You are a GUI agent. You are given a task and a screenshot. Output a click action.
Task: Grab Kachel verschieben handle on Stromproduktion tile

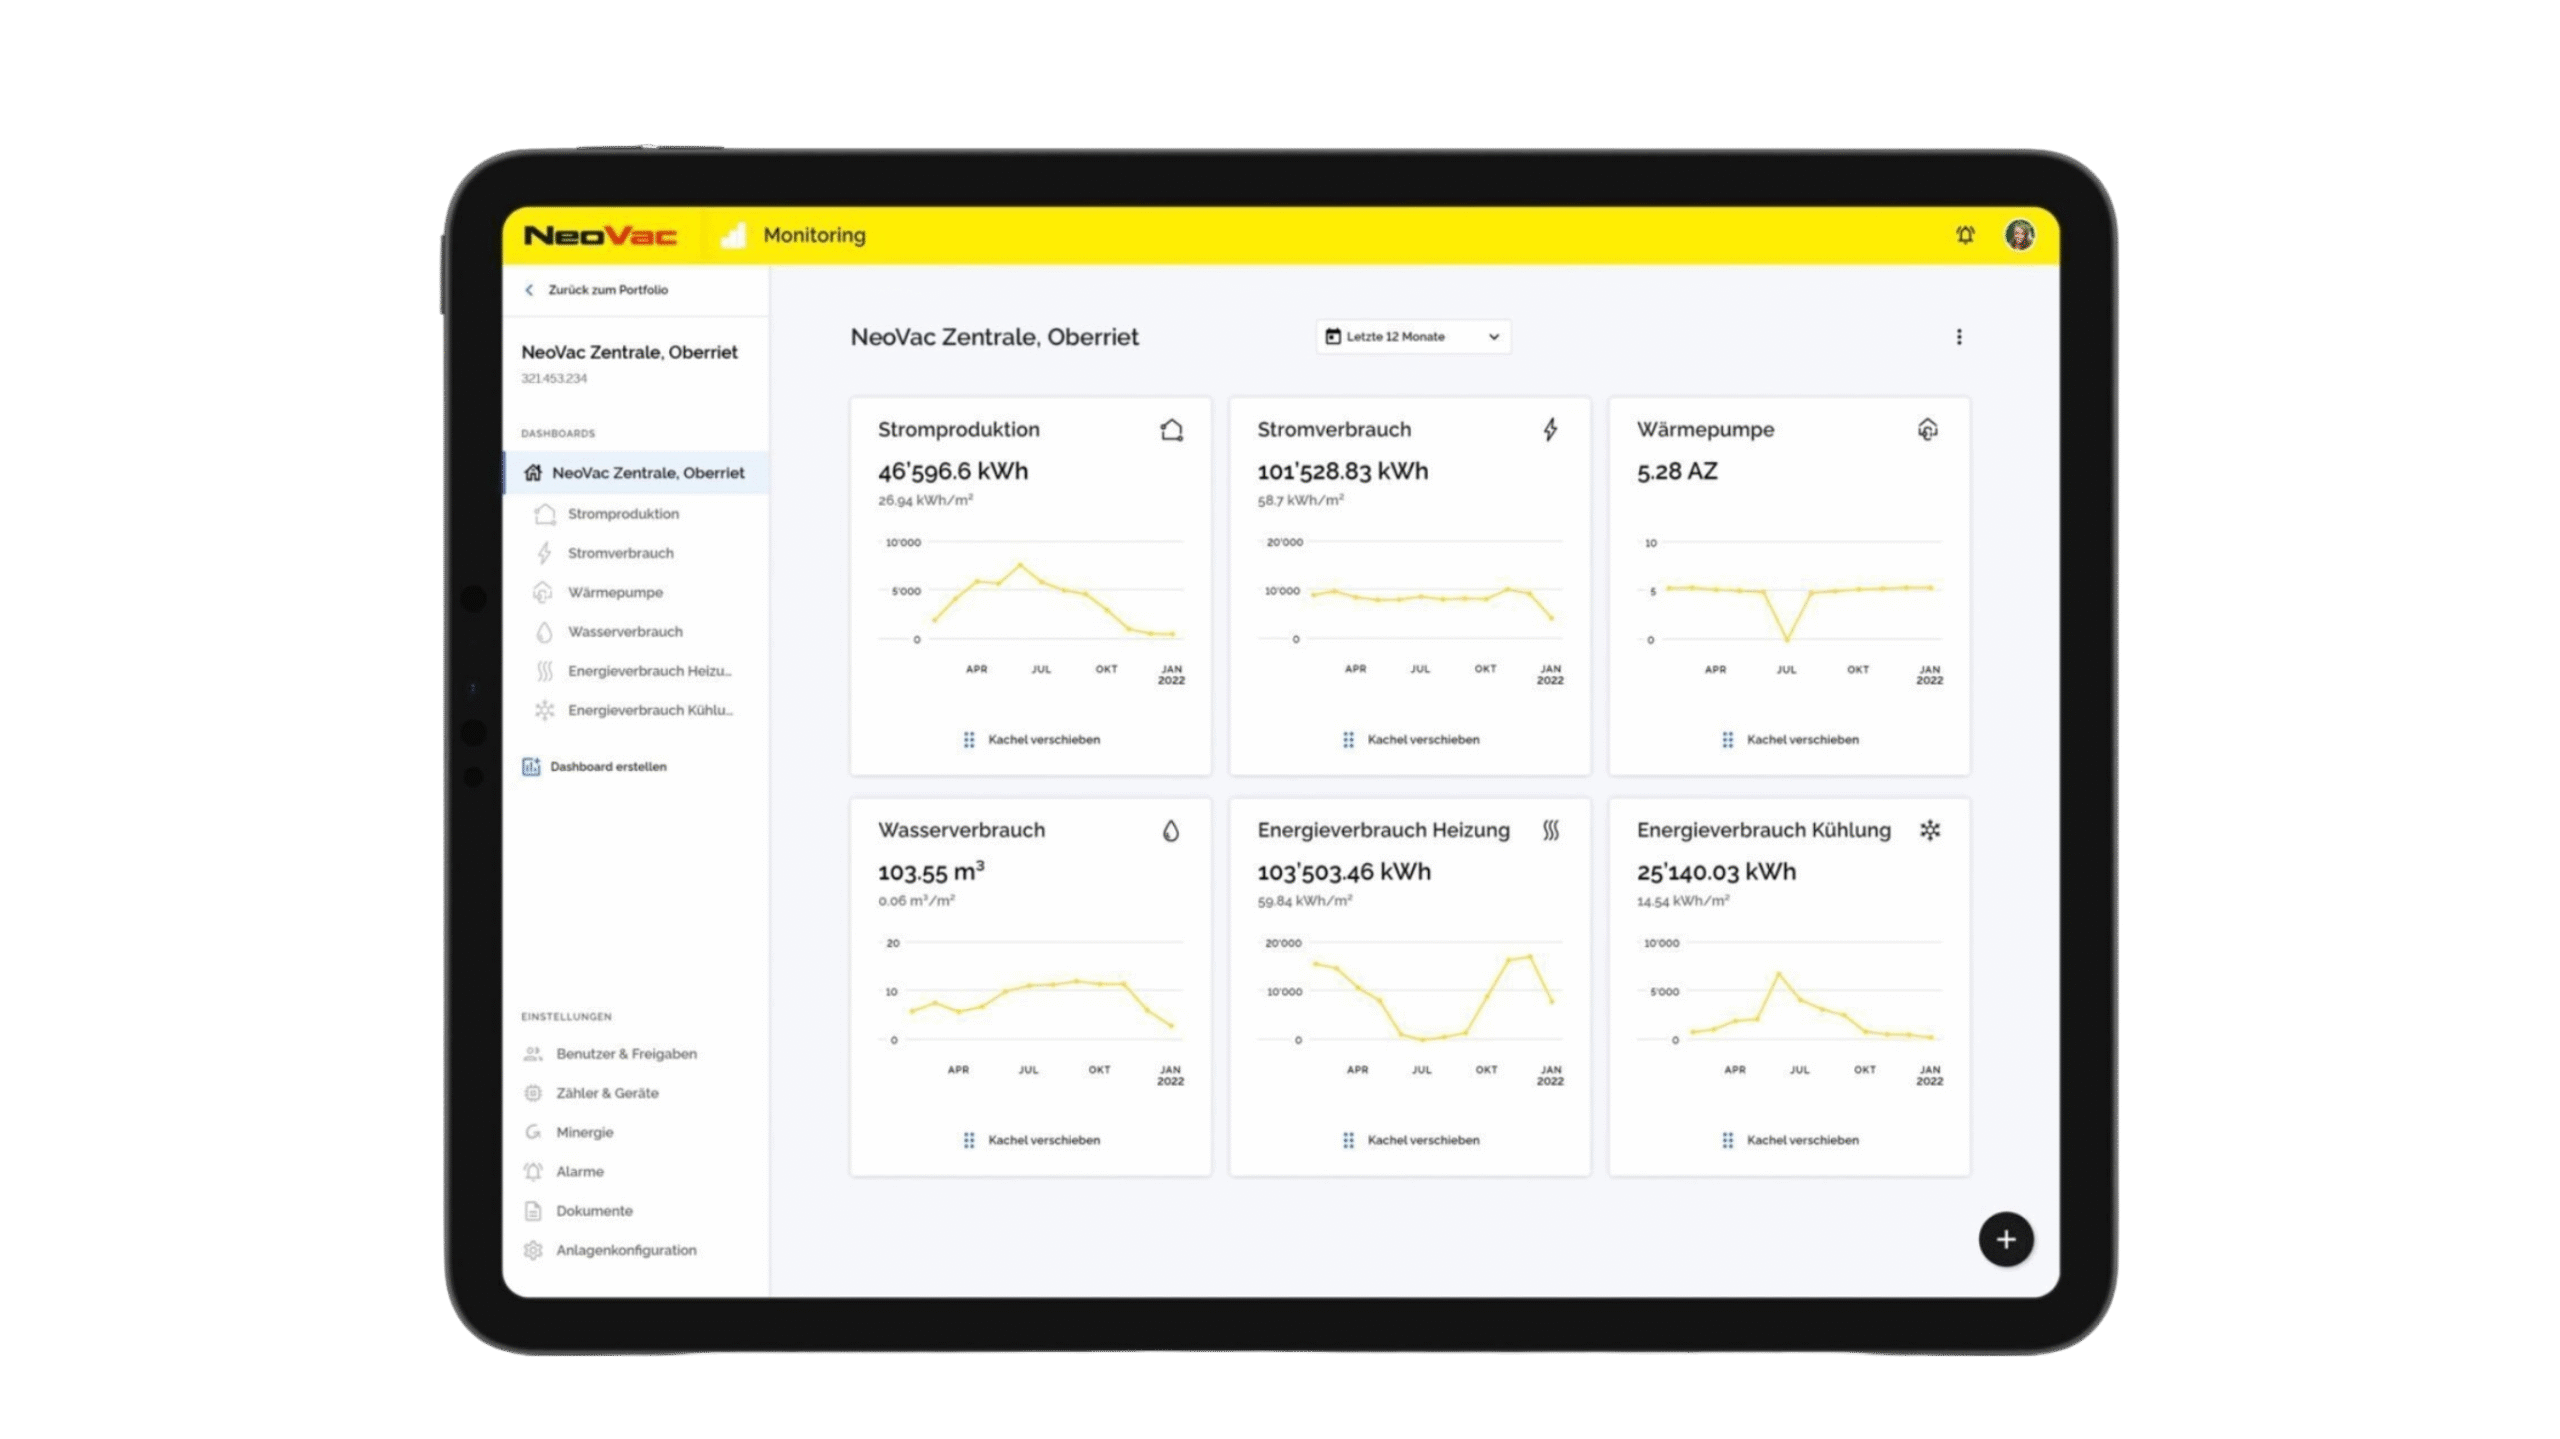(x=969, y=740)
